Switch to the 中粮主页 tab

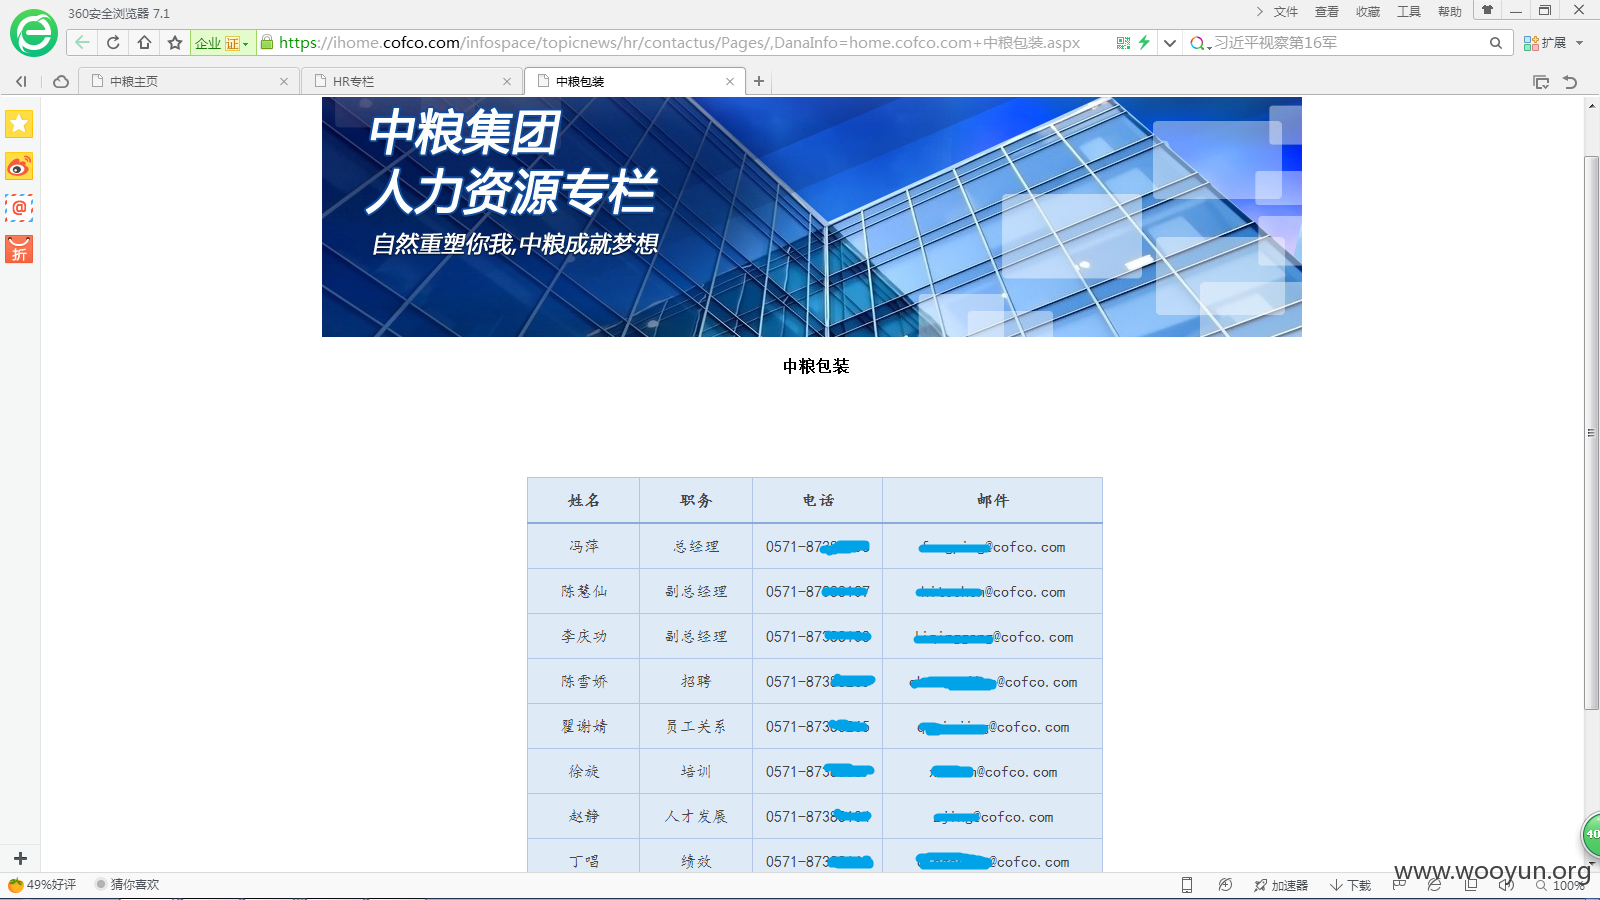tap(189, 82)
